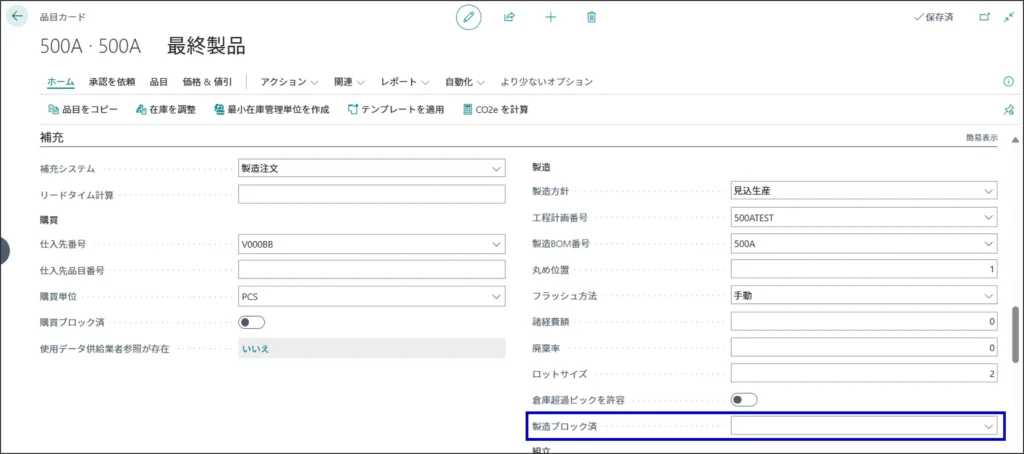Switch to the ホーム tab
This screenshot has height=454, width=1024.
tap(61, 81)
